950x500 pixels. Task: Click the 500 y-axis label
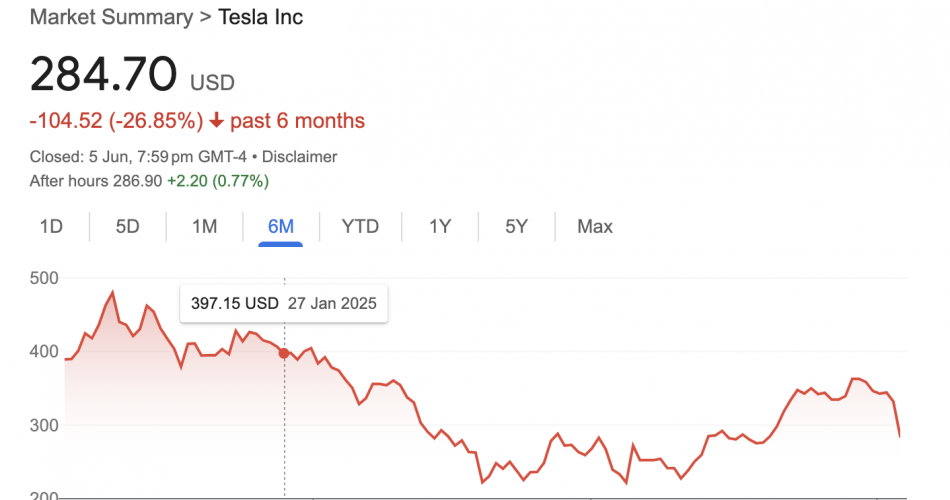point(45,278)
